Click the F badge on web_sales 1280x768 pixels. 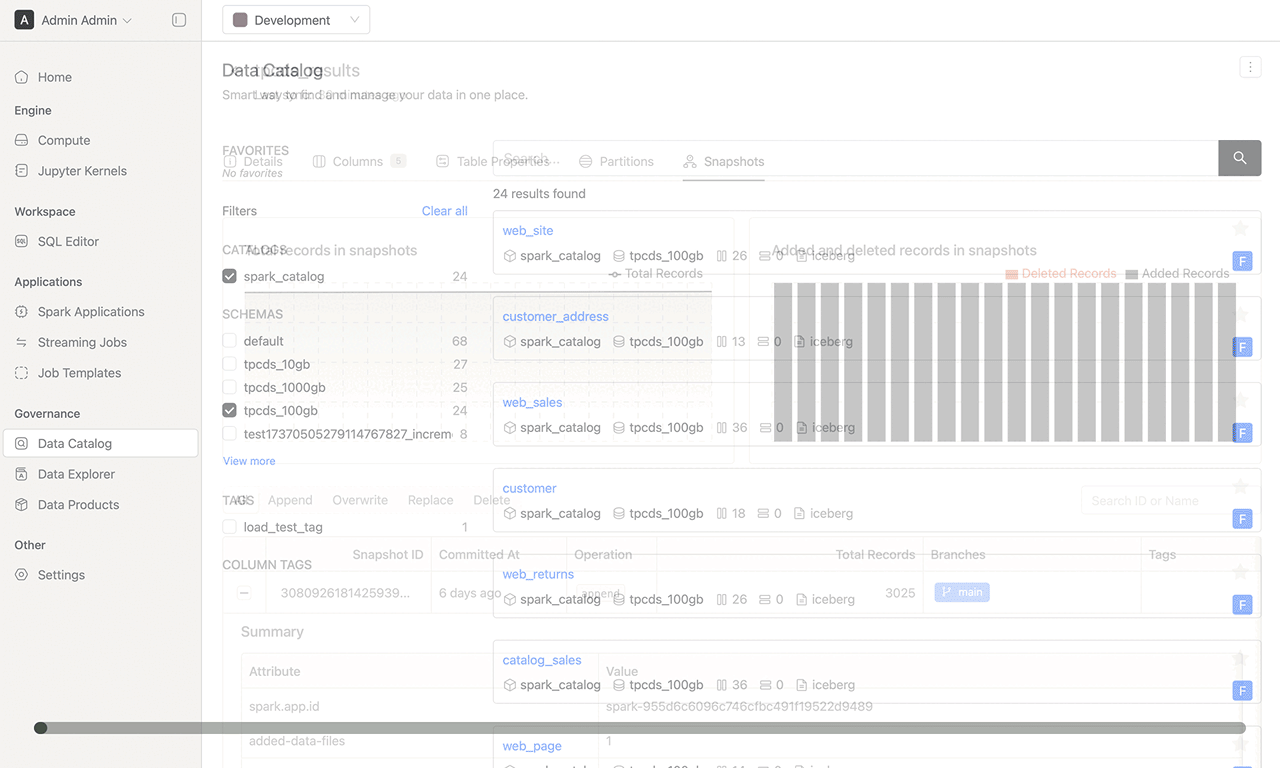(x=1242, y=433)
